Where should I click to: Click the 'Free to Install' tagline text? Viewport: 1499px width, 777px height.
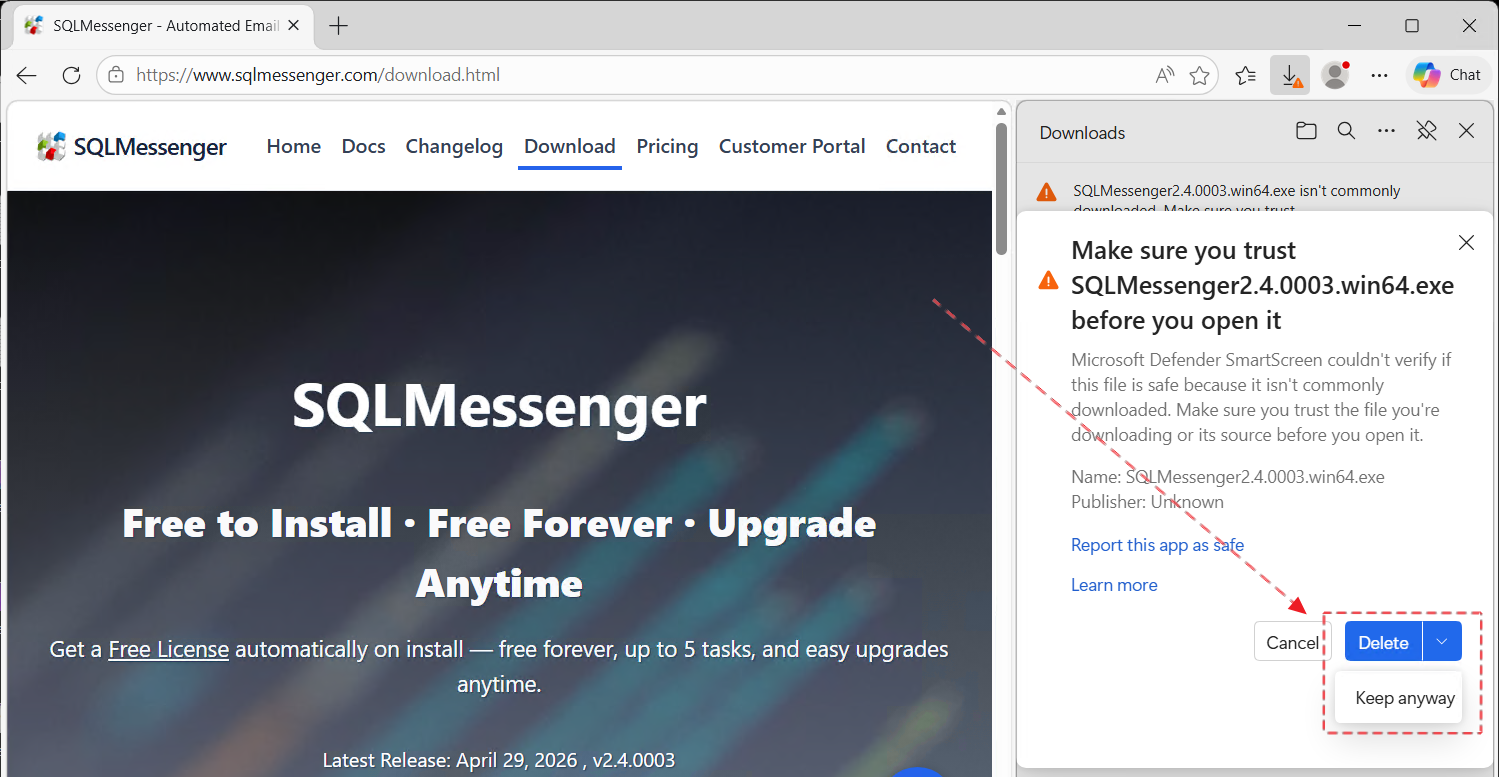(x=499, y=553)
